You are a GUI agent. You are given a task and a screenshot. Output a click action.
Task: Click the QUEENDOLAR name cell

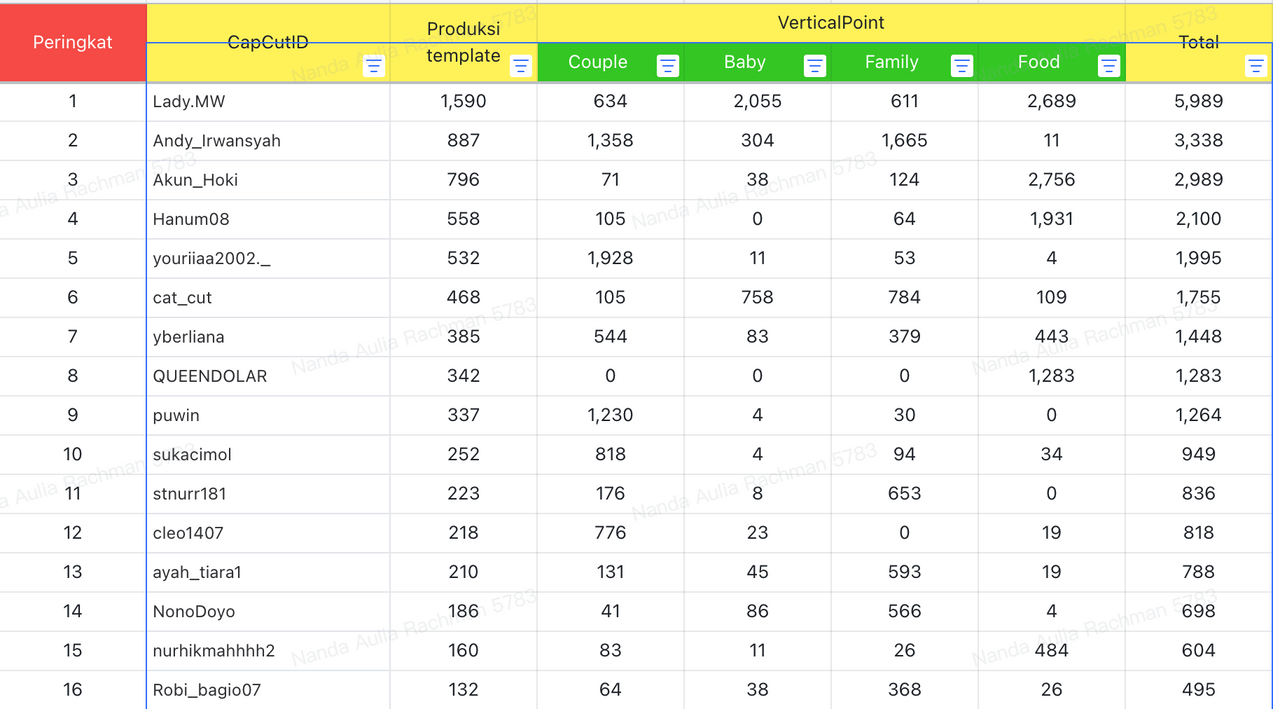[268, 376]
